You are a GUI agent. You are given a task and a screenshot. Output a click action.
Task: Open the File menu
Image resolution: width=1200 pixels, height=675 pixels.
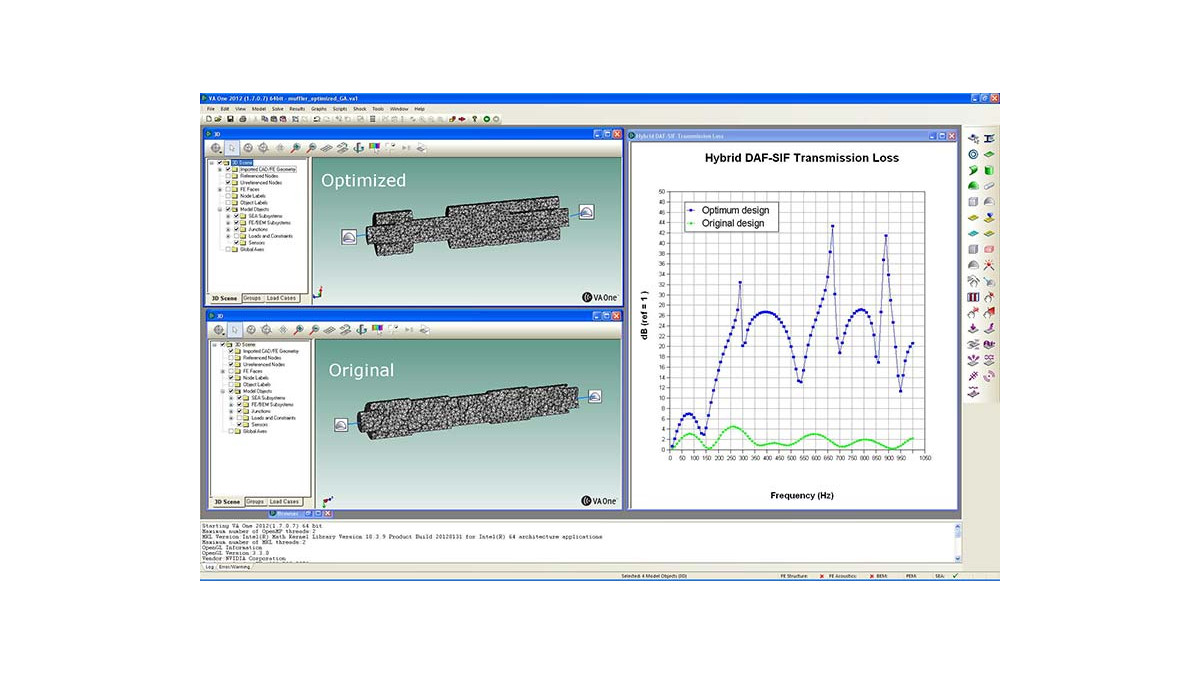(x=210, y=108)
